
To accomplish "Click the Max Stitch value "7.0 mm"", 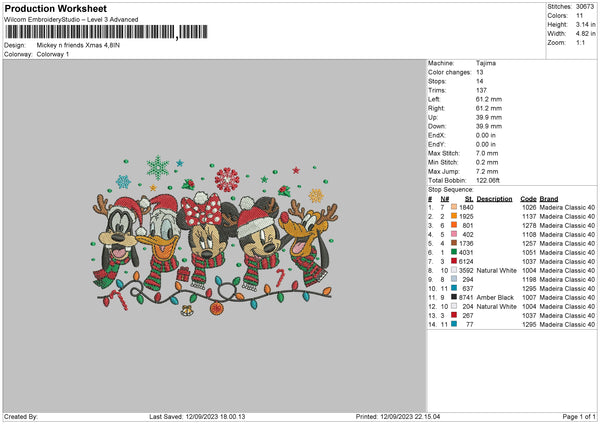I will 487,153.
